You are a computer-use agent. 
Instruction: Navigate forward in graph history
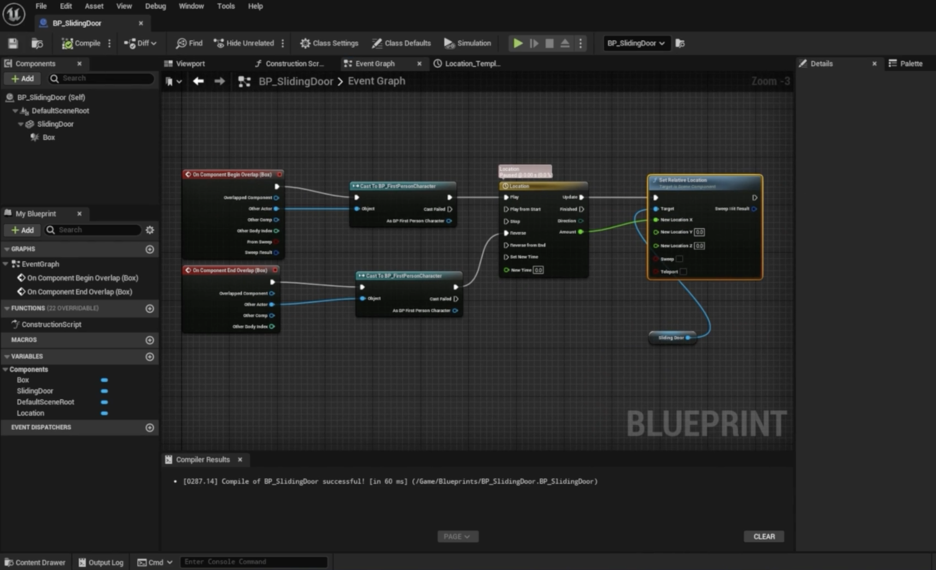pos(219,81)
